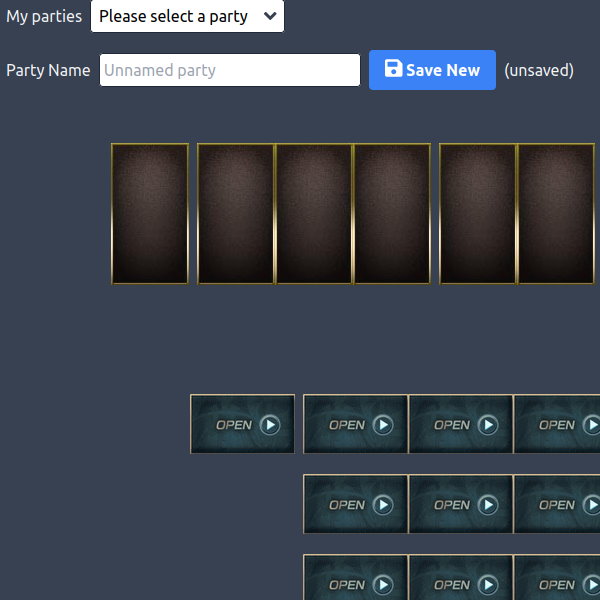
Task: Open the My parties dropdown
Action: (x=187, y=17)
